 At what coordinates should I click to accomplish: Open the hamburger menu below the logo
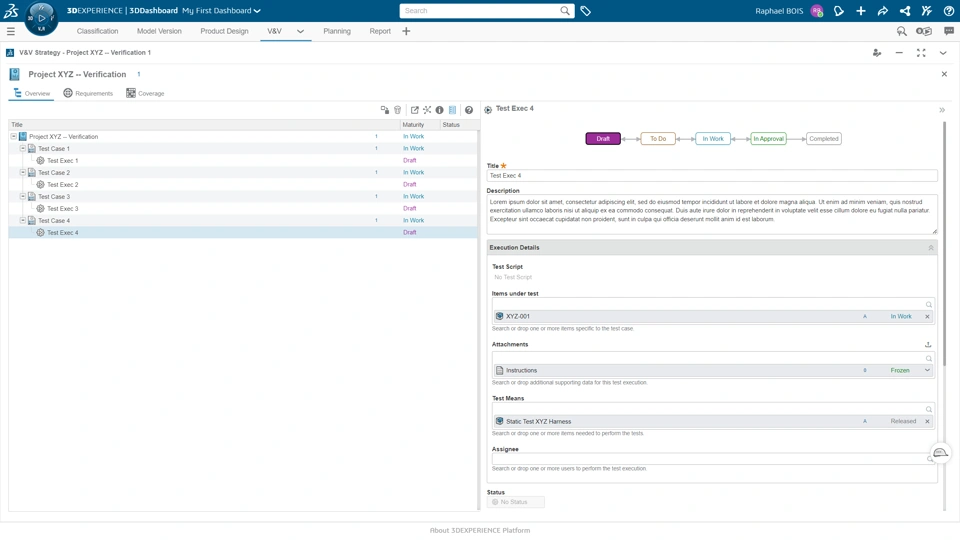[10, 31]
